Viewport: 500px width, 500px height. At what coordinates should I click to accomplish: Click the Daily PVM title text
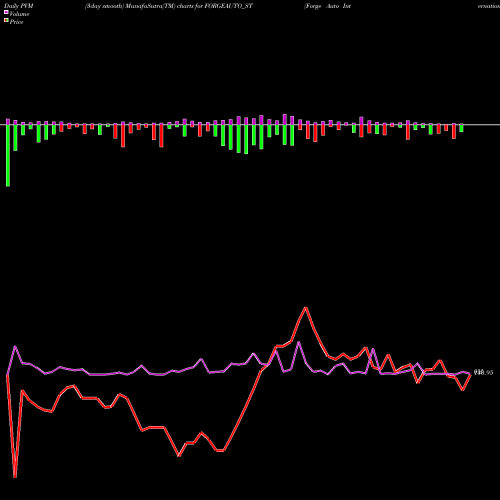(19, 6)
